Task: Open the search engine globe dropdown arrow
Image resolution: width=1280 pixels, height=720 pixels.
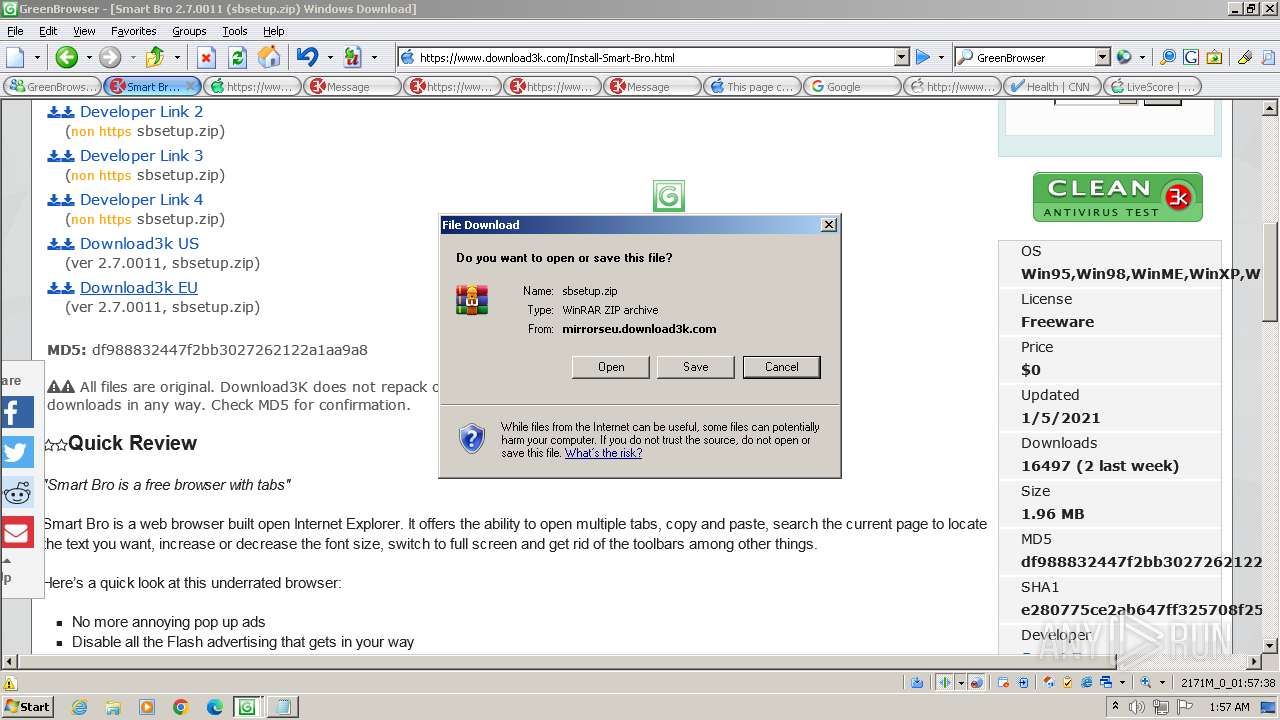Action: (x=1142, y=57)
